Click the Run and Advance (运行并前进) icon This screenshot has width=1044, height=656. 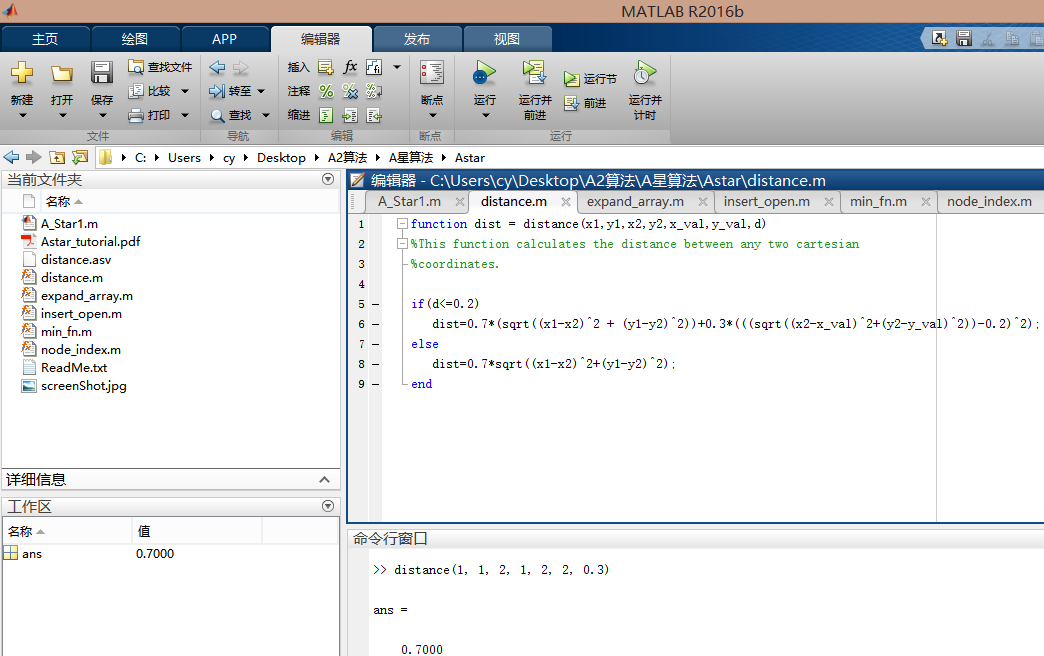click(534, 73)
